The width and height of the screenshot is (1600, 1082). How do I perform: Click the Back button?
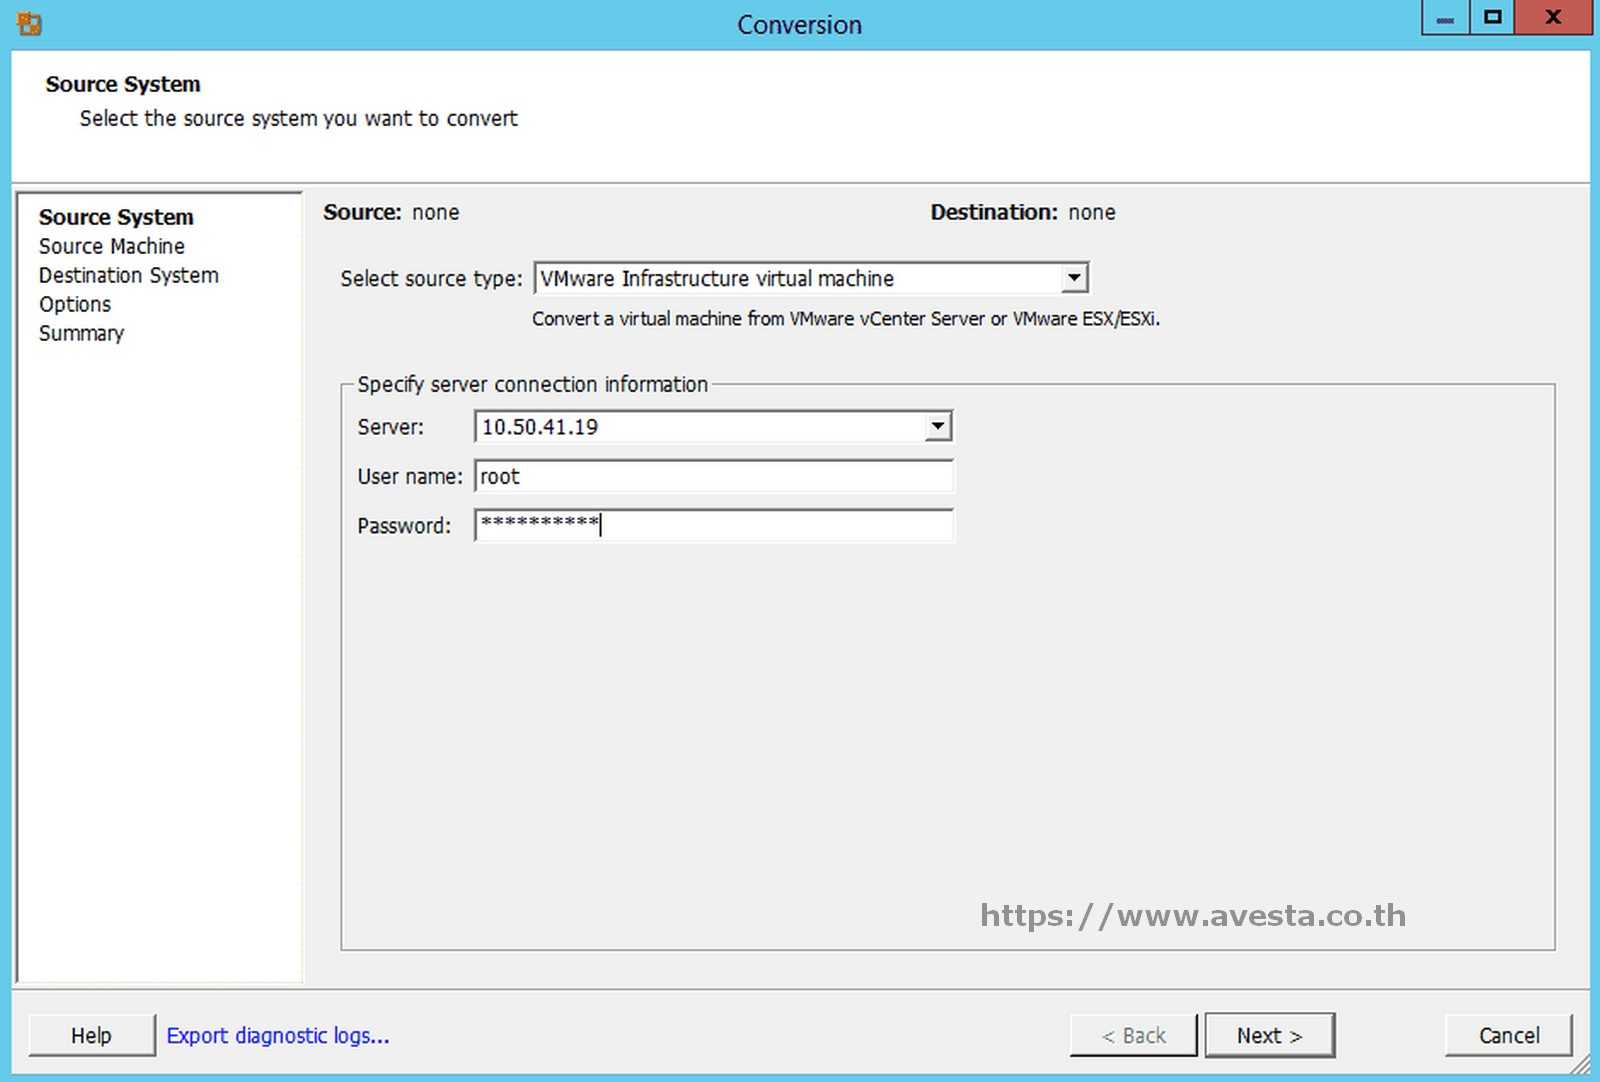point(1132,1035)
